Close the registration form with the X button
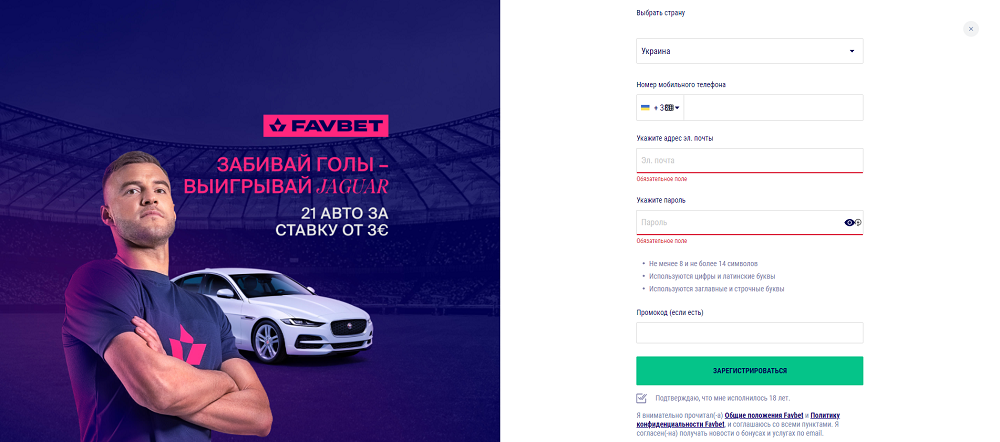The height and width of the screenshot is (442, 1000). click(970, 30)
